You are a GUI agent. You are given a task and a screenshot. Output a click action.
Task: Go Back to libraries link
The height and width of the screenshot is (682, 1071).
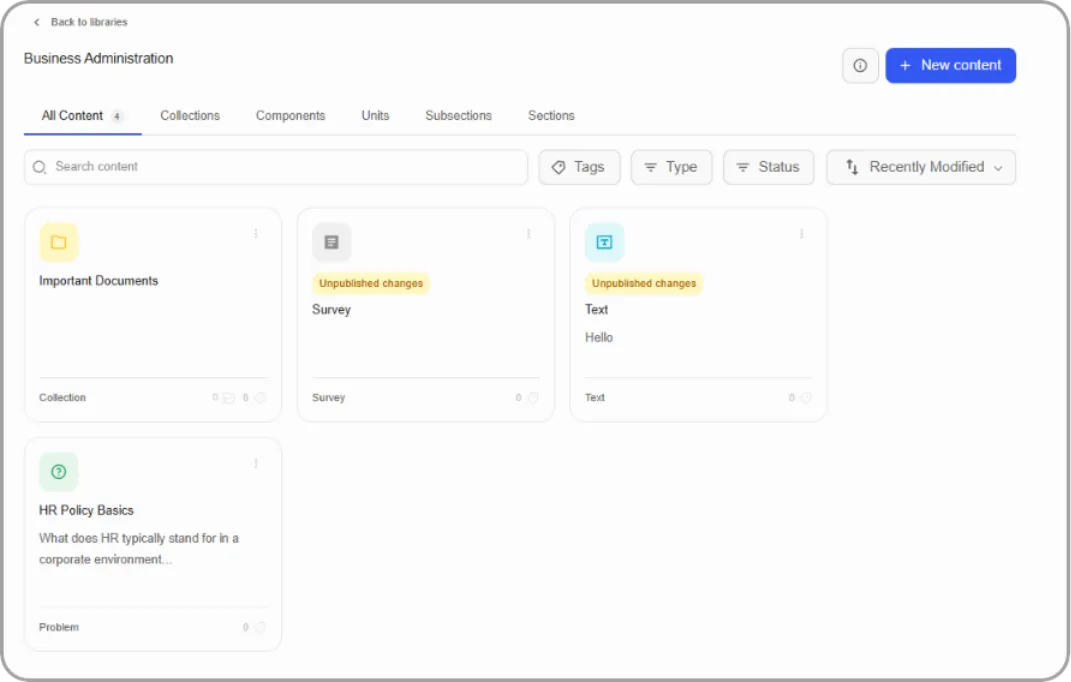89,22
